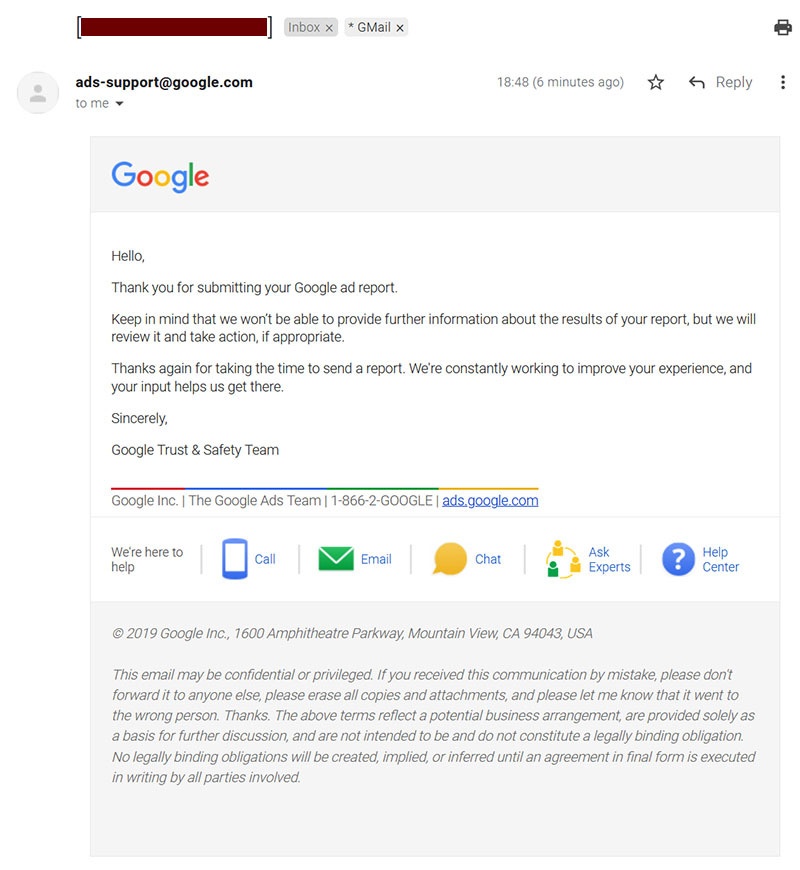The height and width of the screenshot is (870, 800).
Task: Open the three-dot more options menu
Action: pyautogui.click(x=783, y=83)
